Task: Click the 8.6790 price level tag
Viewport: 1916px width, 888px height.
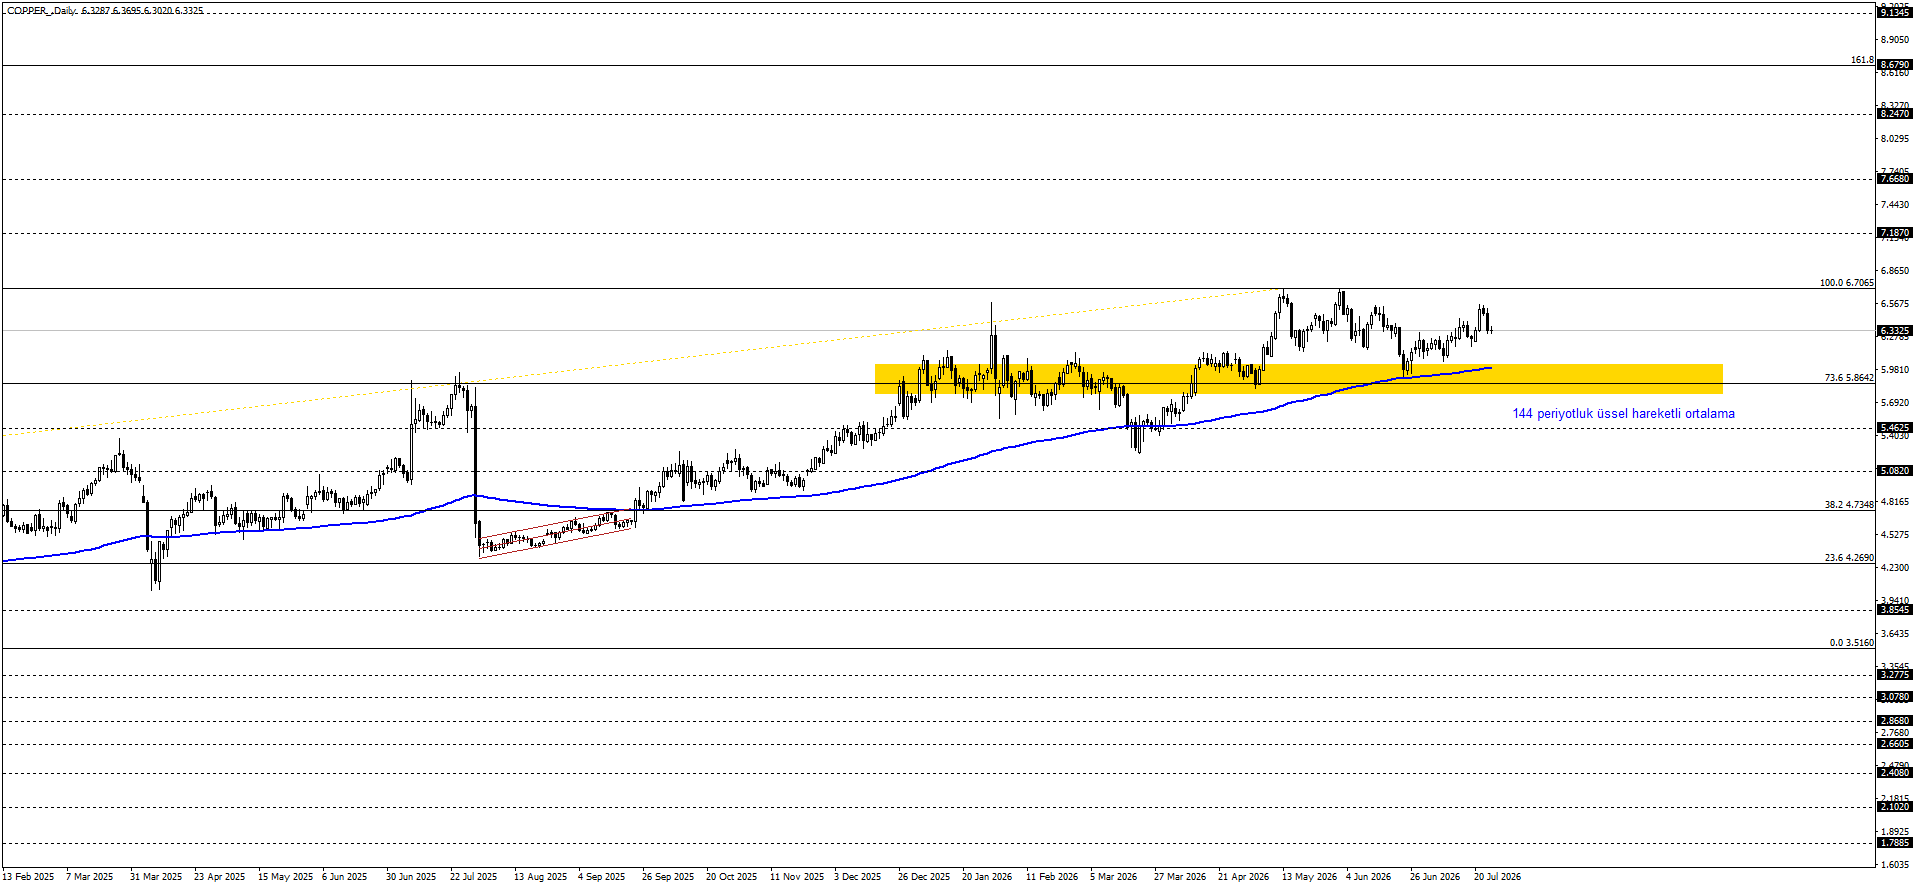Action: (1895, 65)
